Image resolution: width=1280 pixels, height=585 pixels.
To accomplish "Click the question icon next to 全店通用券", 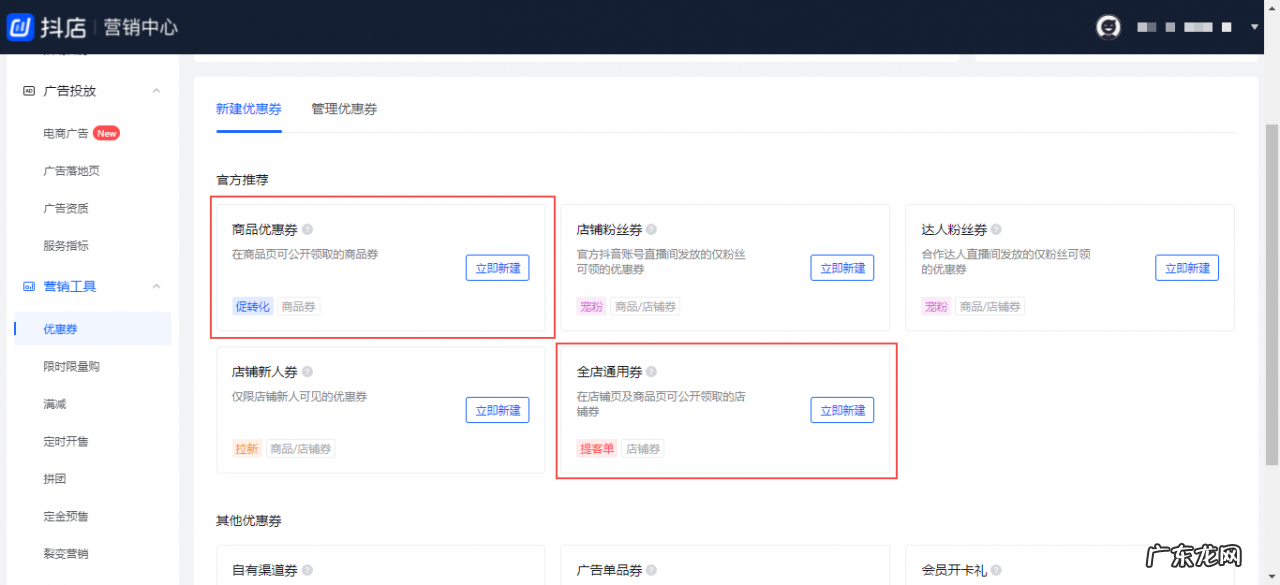I will click(650, 370).
